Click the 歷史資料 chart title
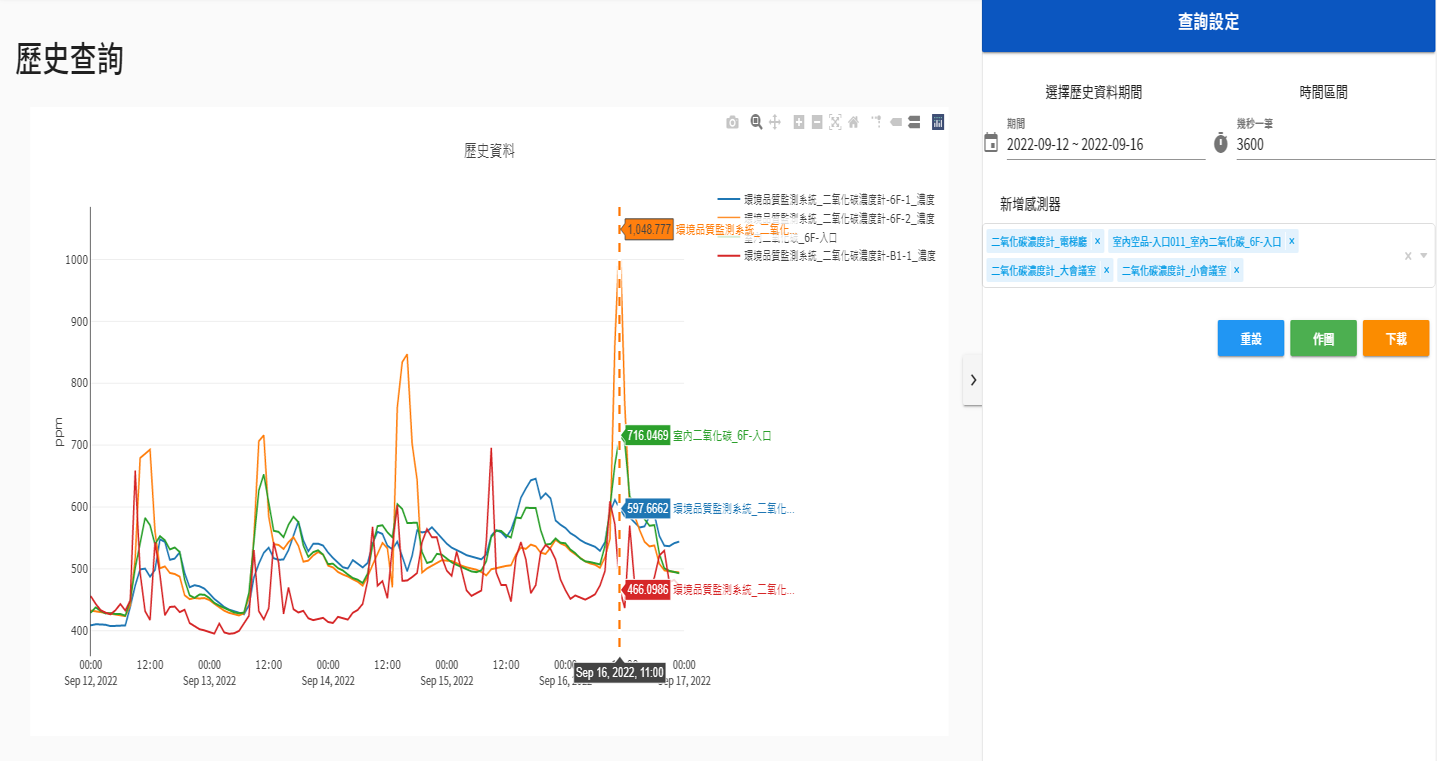 (x=489, y=151)
